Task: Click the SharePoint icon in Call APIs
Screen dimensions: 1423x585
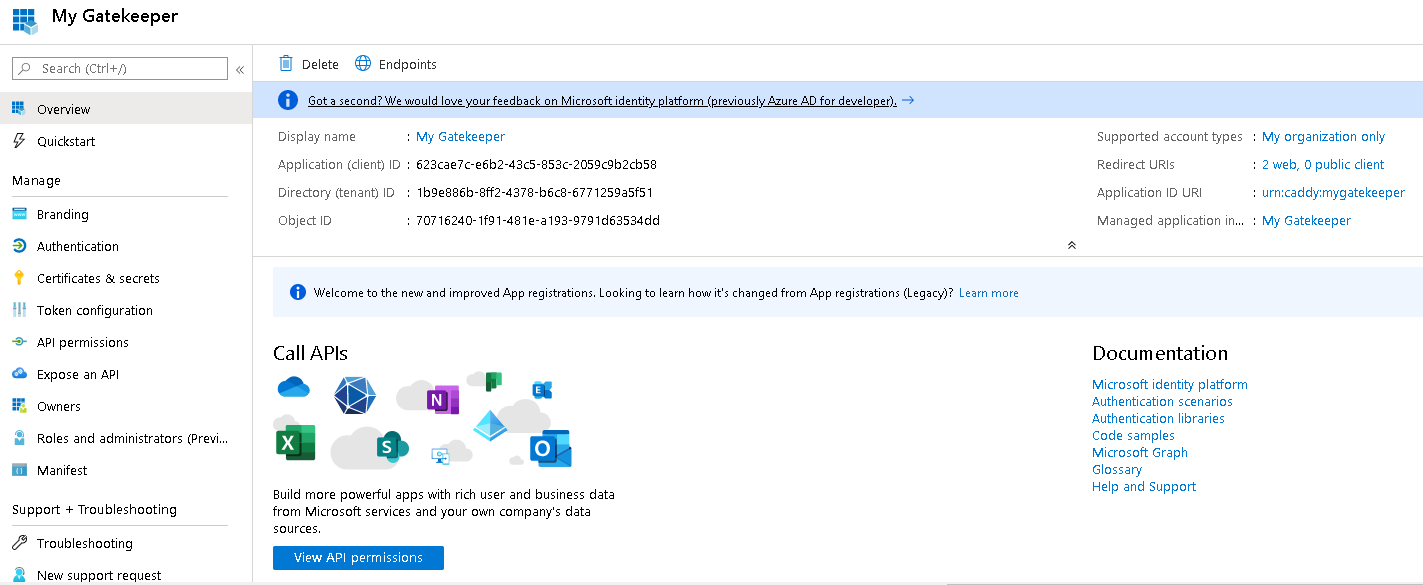Action: pos(392,446)
